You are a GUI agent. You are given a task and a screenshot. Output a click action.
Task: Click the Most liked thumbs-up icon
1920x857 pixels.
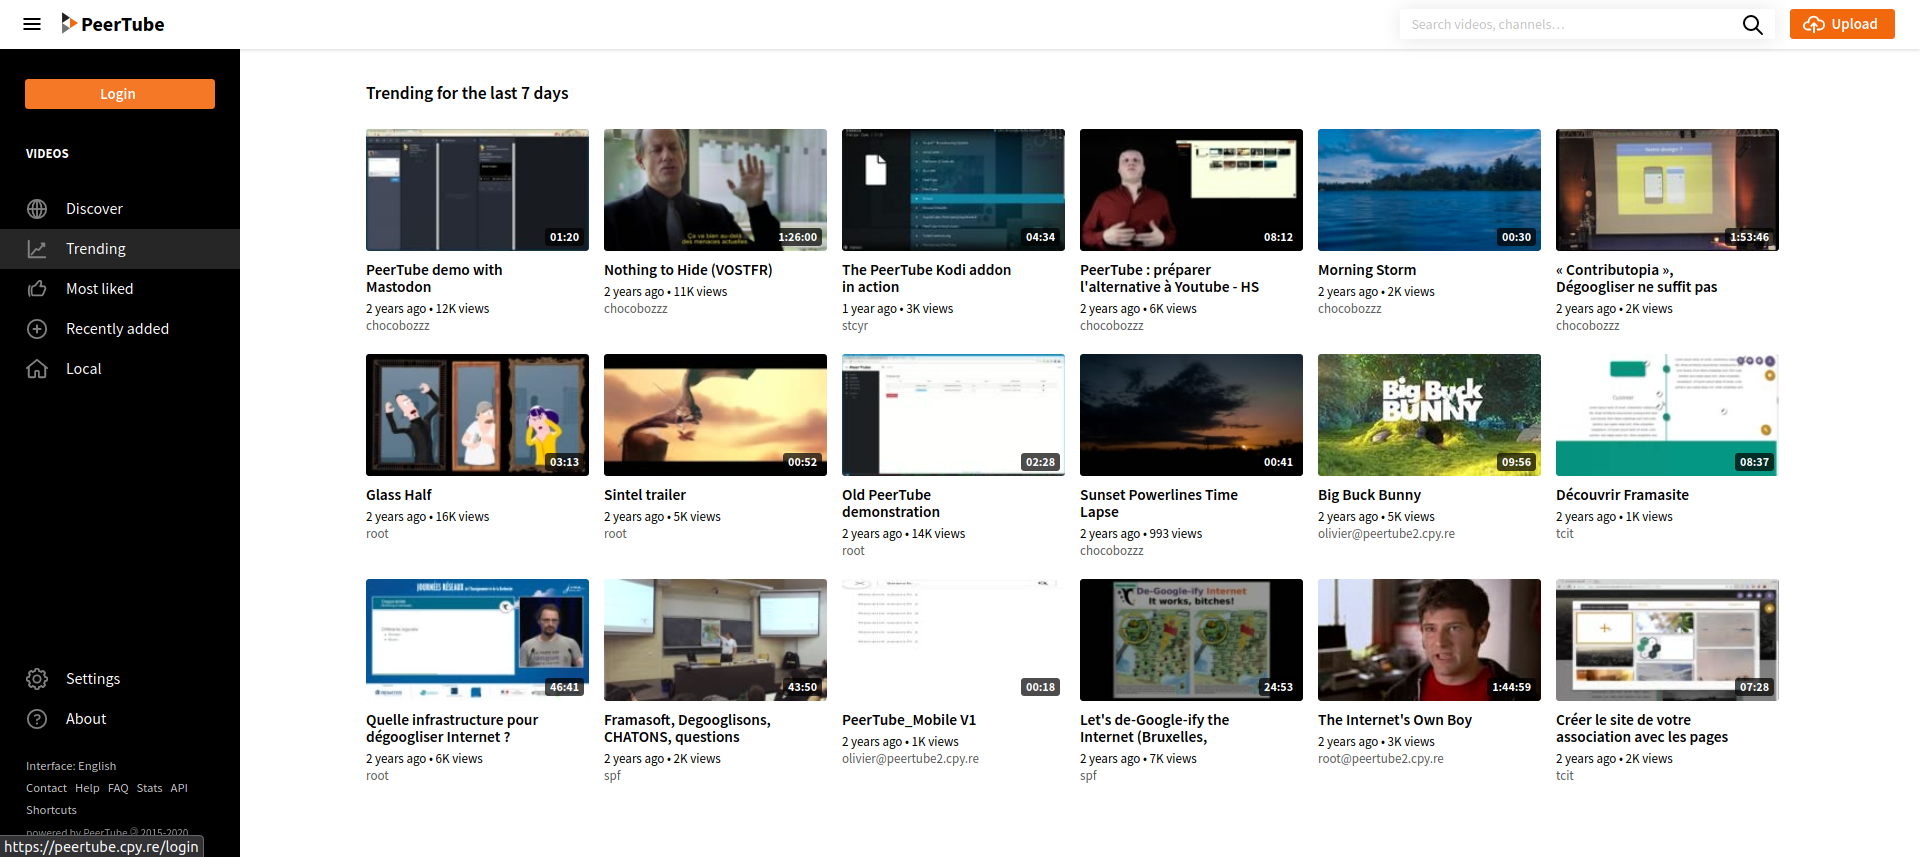click(37, 289)
